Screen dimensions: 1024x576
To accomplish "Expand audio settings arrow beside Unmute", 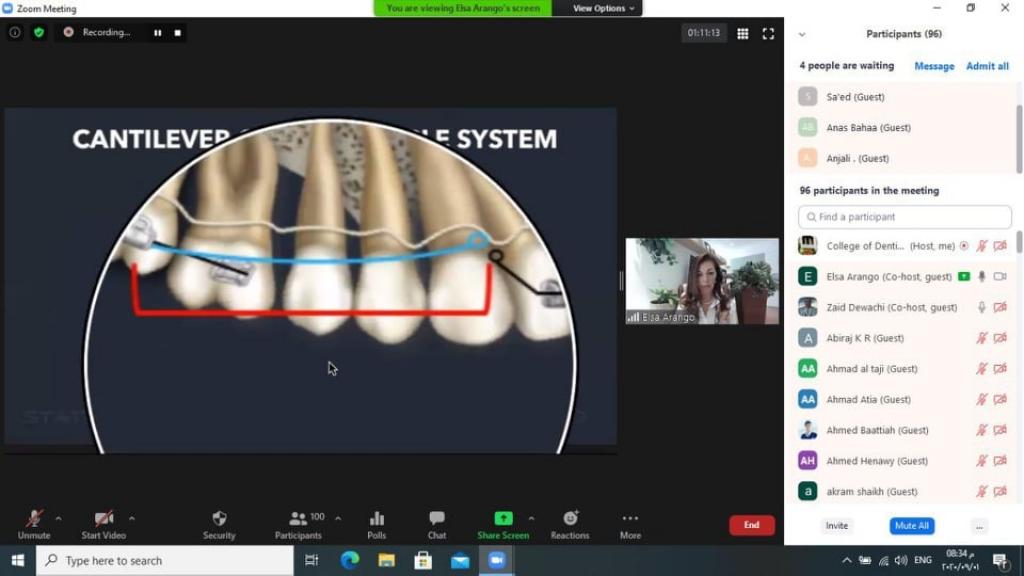I will [58, 518].
